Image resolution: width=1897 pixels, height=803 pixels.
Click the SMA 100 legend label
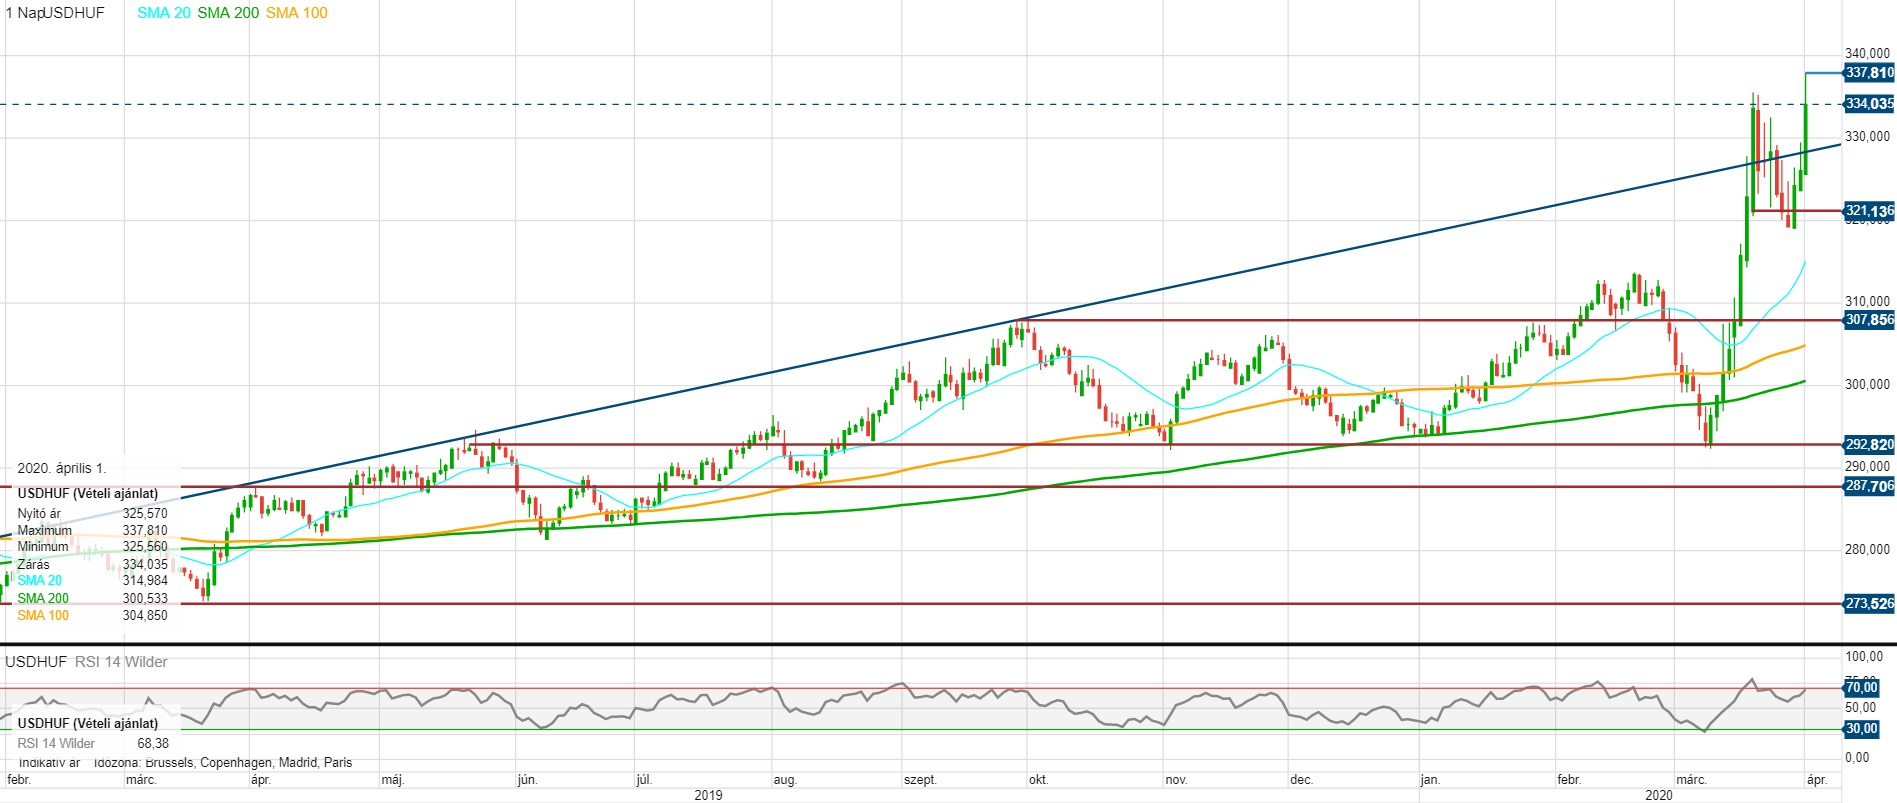tap(296, 13)
